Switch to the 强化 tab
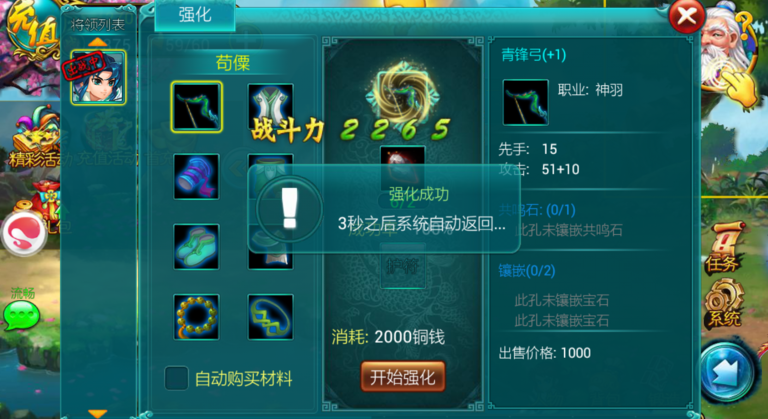Viewport: 768px width, 419px height. point(195,15)
